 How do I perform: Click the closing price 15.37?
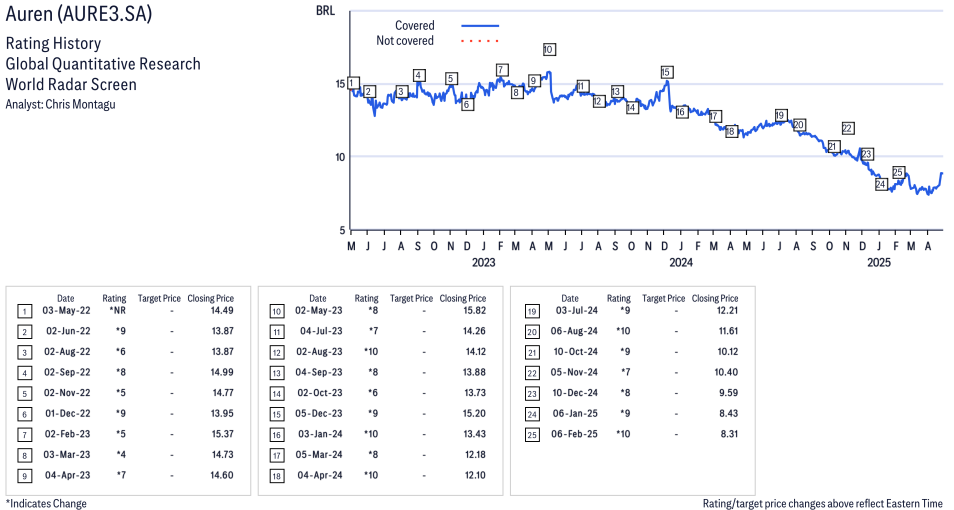223,434
